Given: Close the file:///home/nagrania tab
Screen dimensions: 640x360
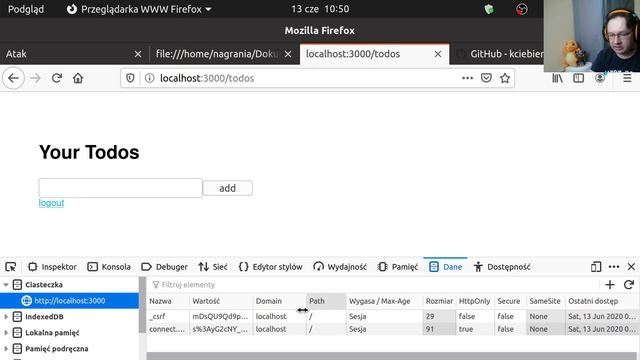Looking at the screenshot, I should (288, 54).
